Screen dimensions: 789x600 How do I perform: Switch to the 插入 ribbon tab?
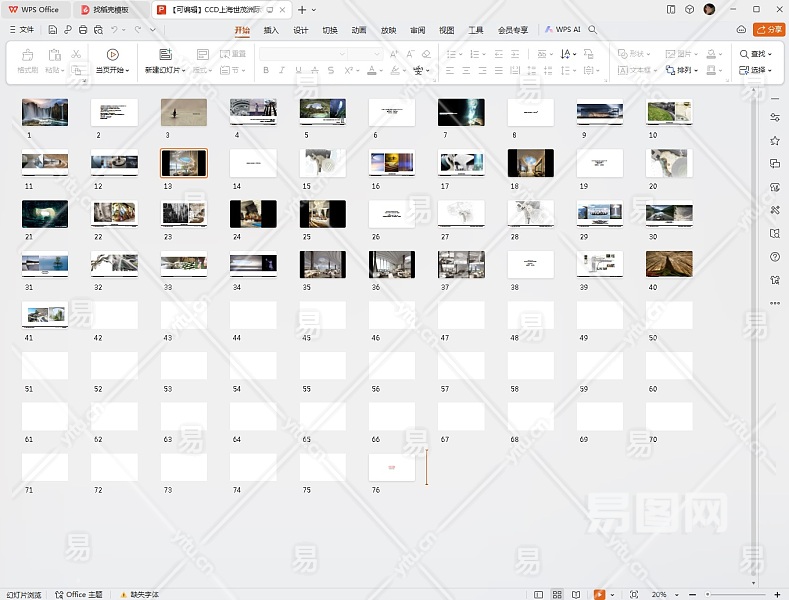pyautogui.click(x=271, y=30)
